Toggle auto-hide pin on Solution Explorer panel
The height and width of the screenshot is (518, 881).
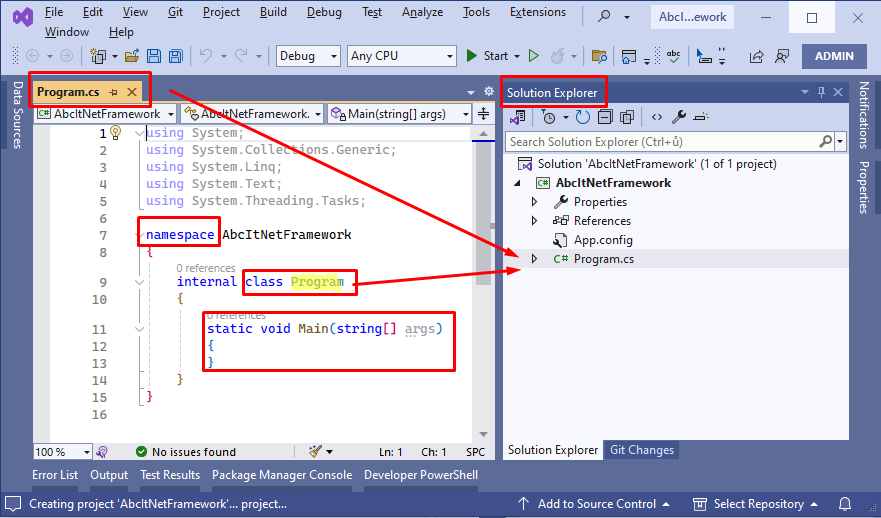pyautogui.click(x=822, y=93)
